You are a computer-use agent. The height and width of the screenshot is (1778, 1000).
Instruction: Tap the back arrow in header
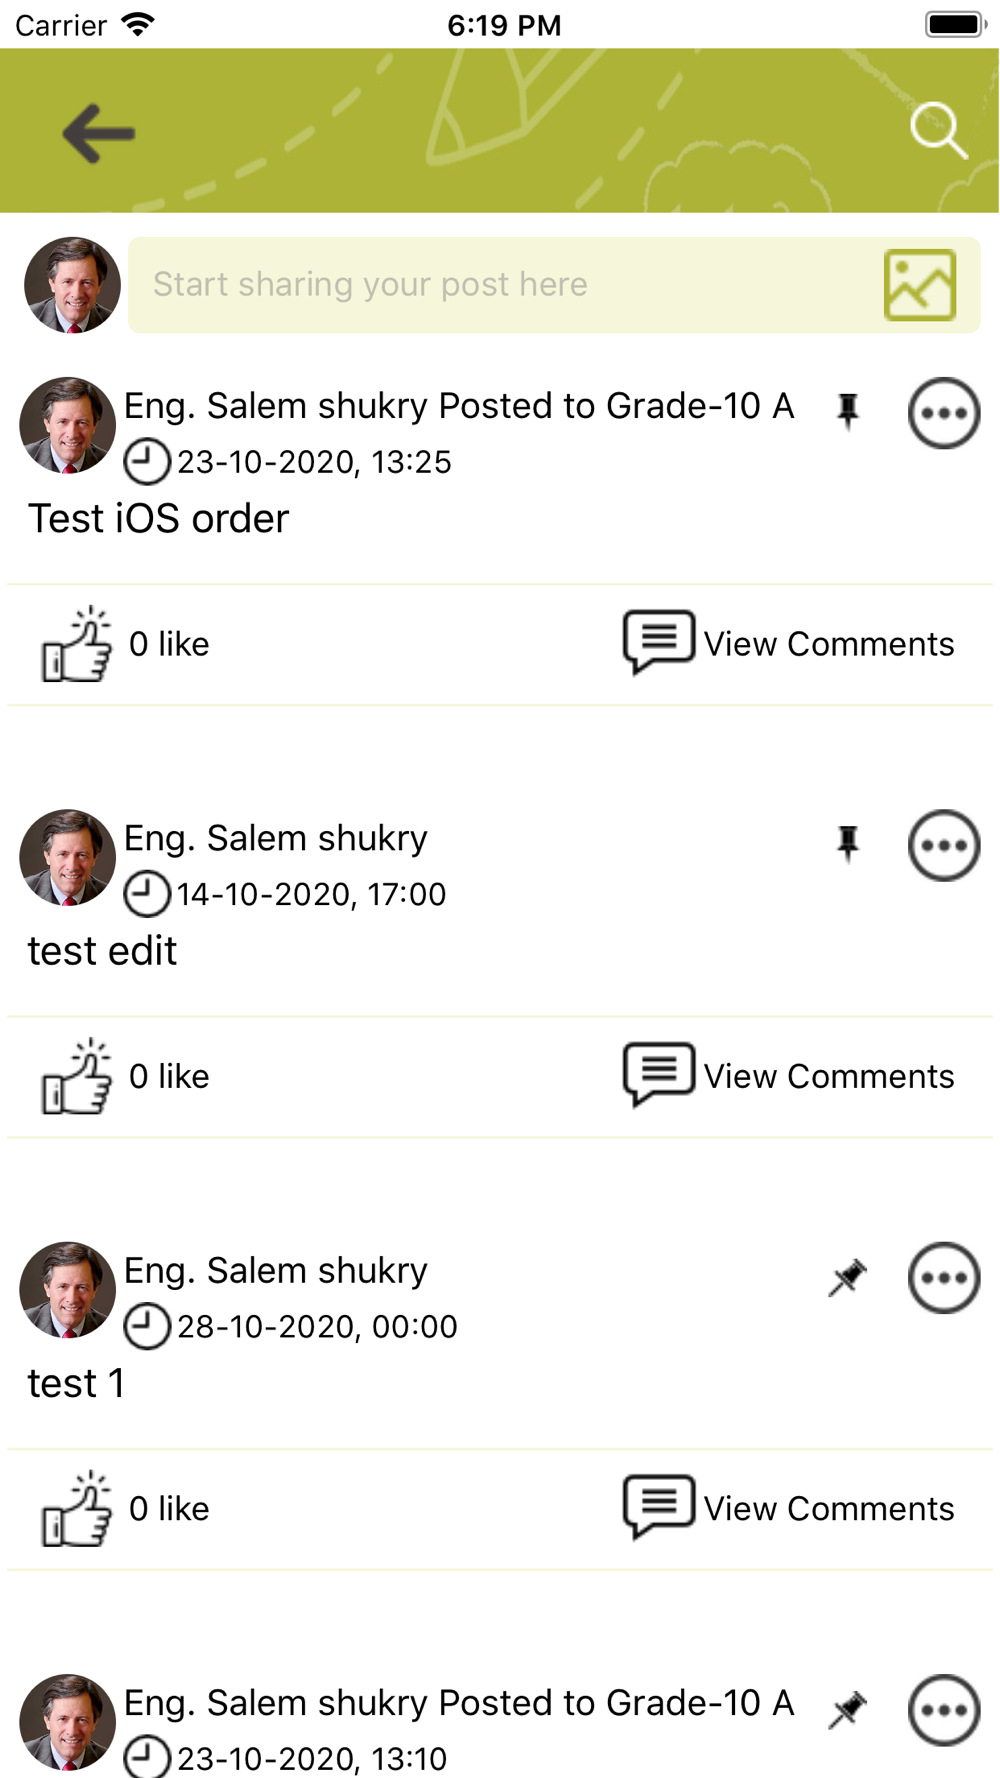98,133
